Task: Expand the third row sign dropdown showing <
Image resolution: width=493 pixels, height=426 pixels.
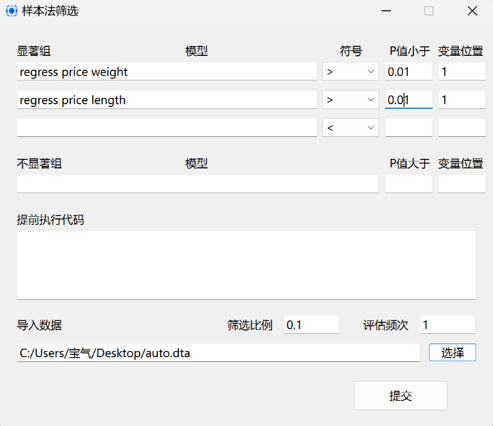Action: pyautogui.click(x=350, y=128)
